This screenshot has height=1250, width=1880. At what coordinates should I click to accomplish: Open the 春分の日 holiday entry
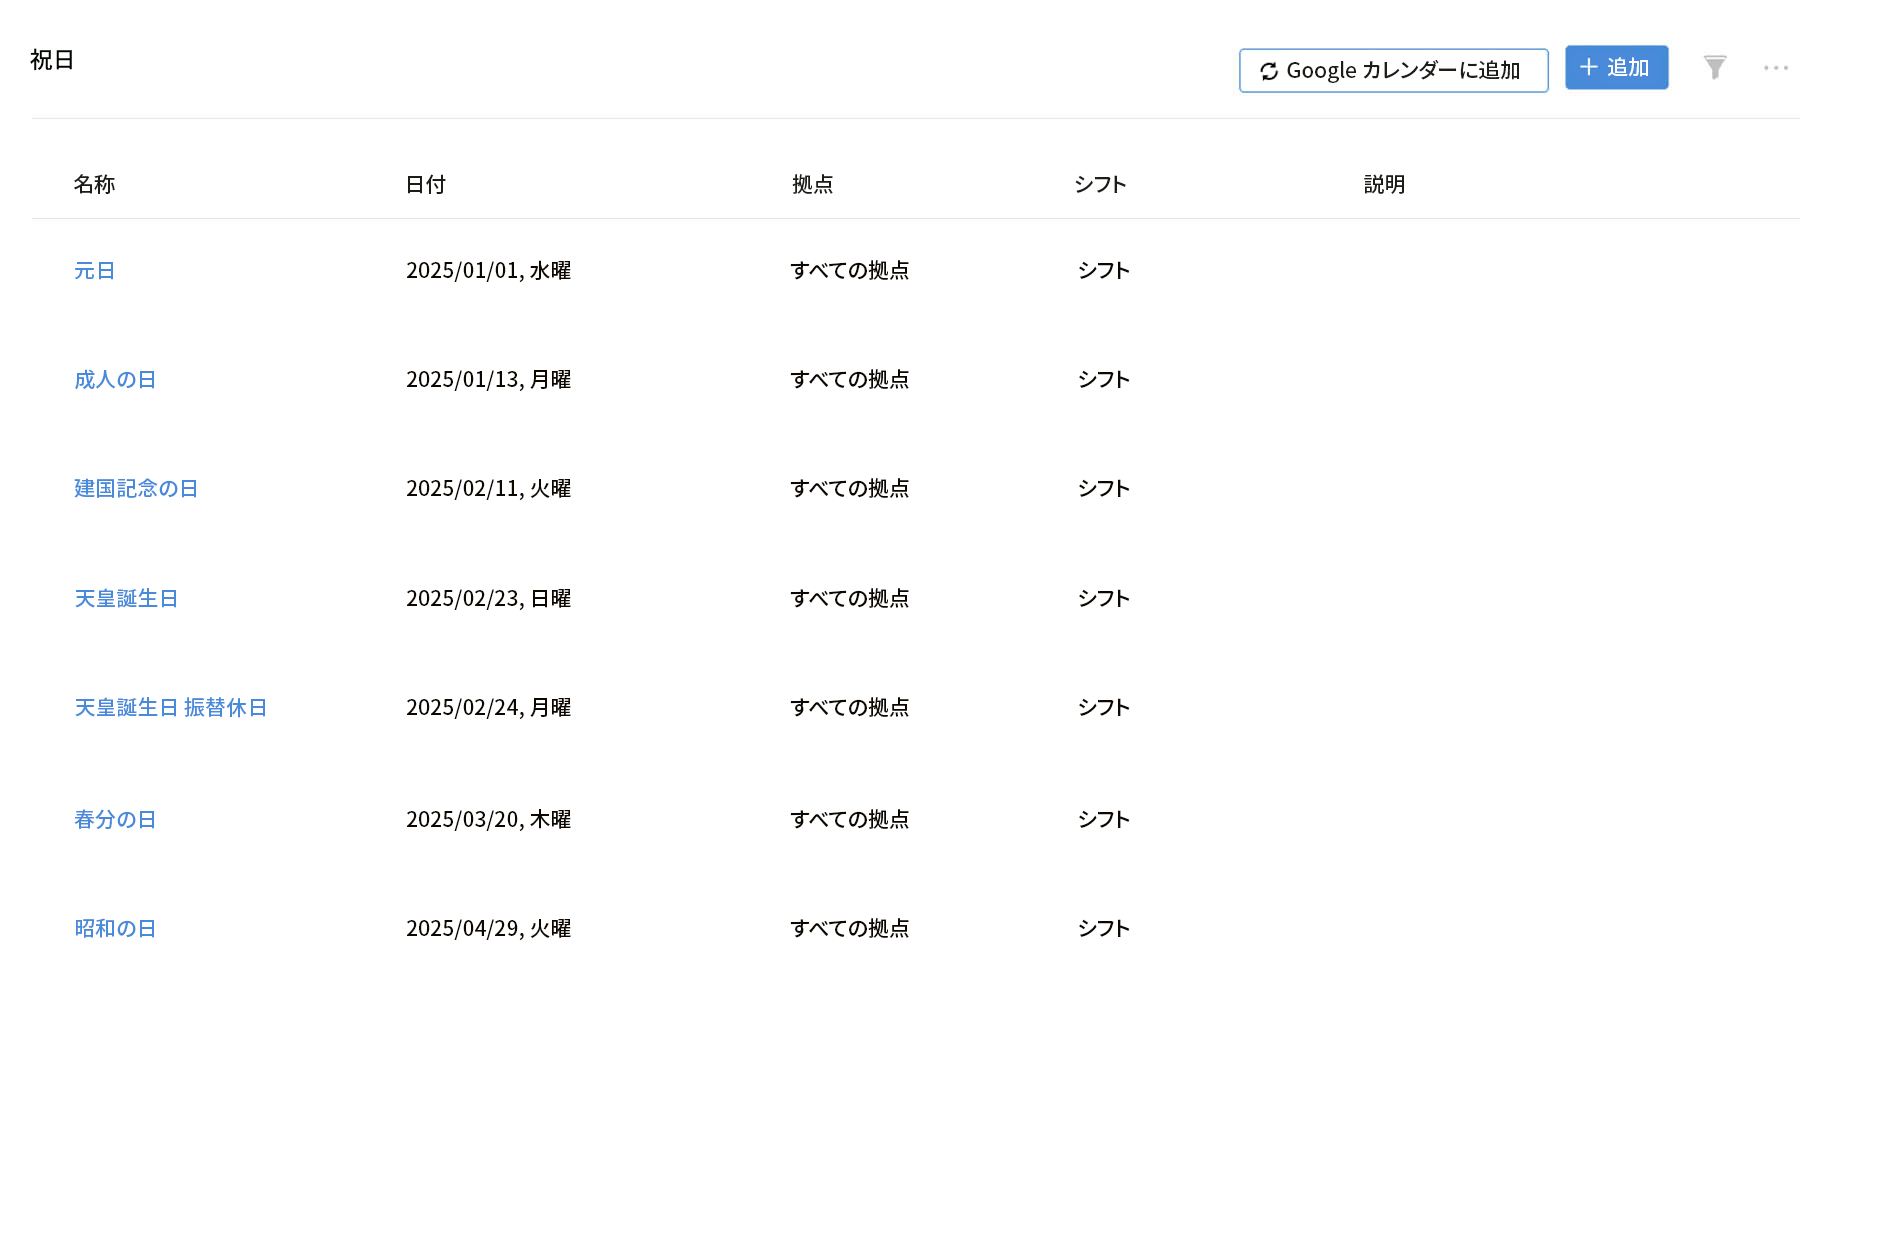coord(116,819)
